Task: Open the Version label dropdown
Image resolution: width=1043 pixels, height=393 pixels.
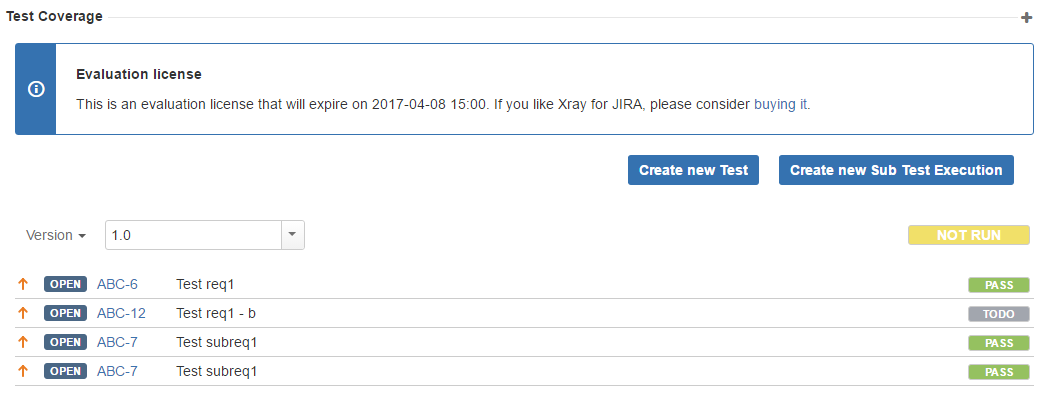Action: click(x=56, y=235)
